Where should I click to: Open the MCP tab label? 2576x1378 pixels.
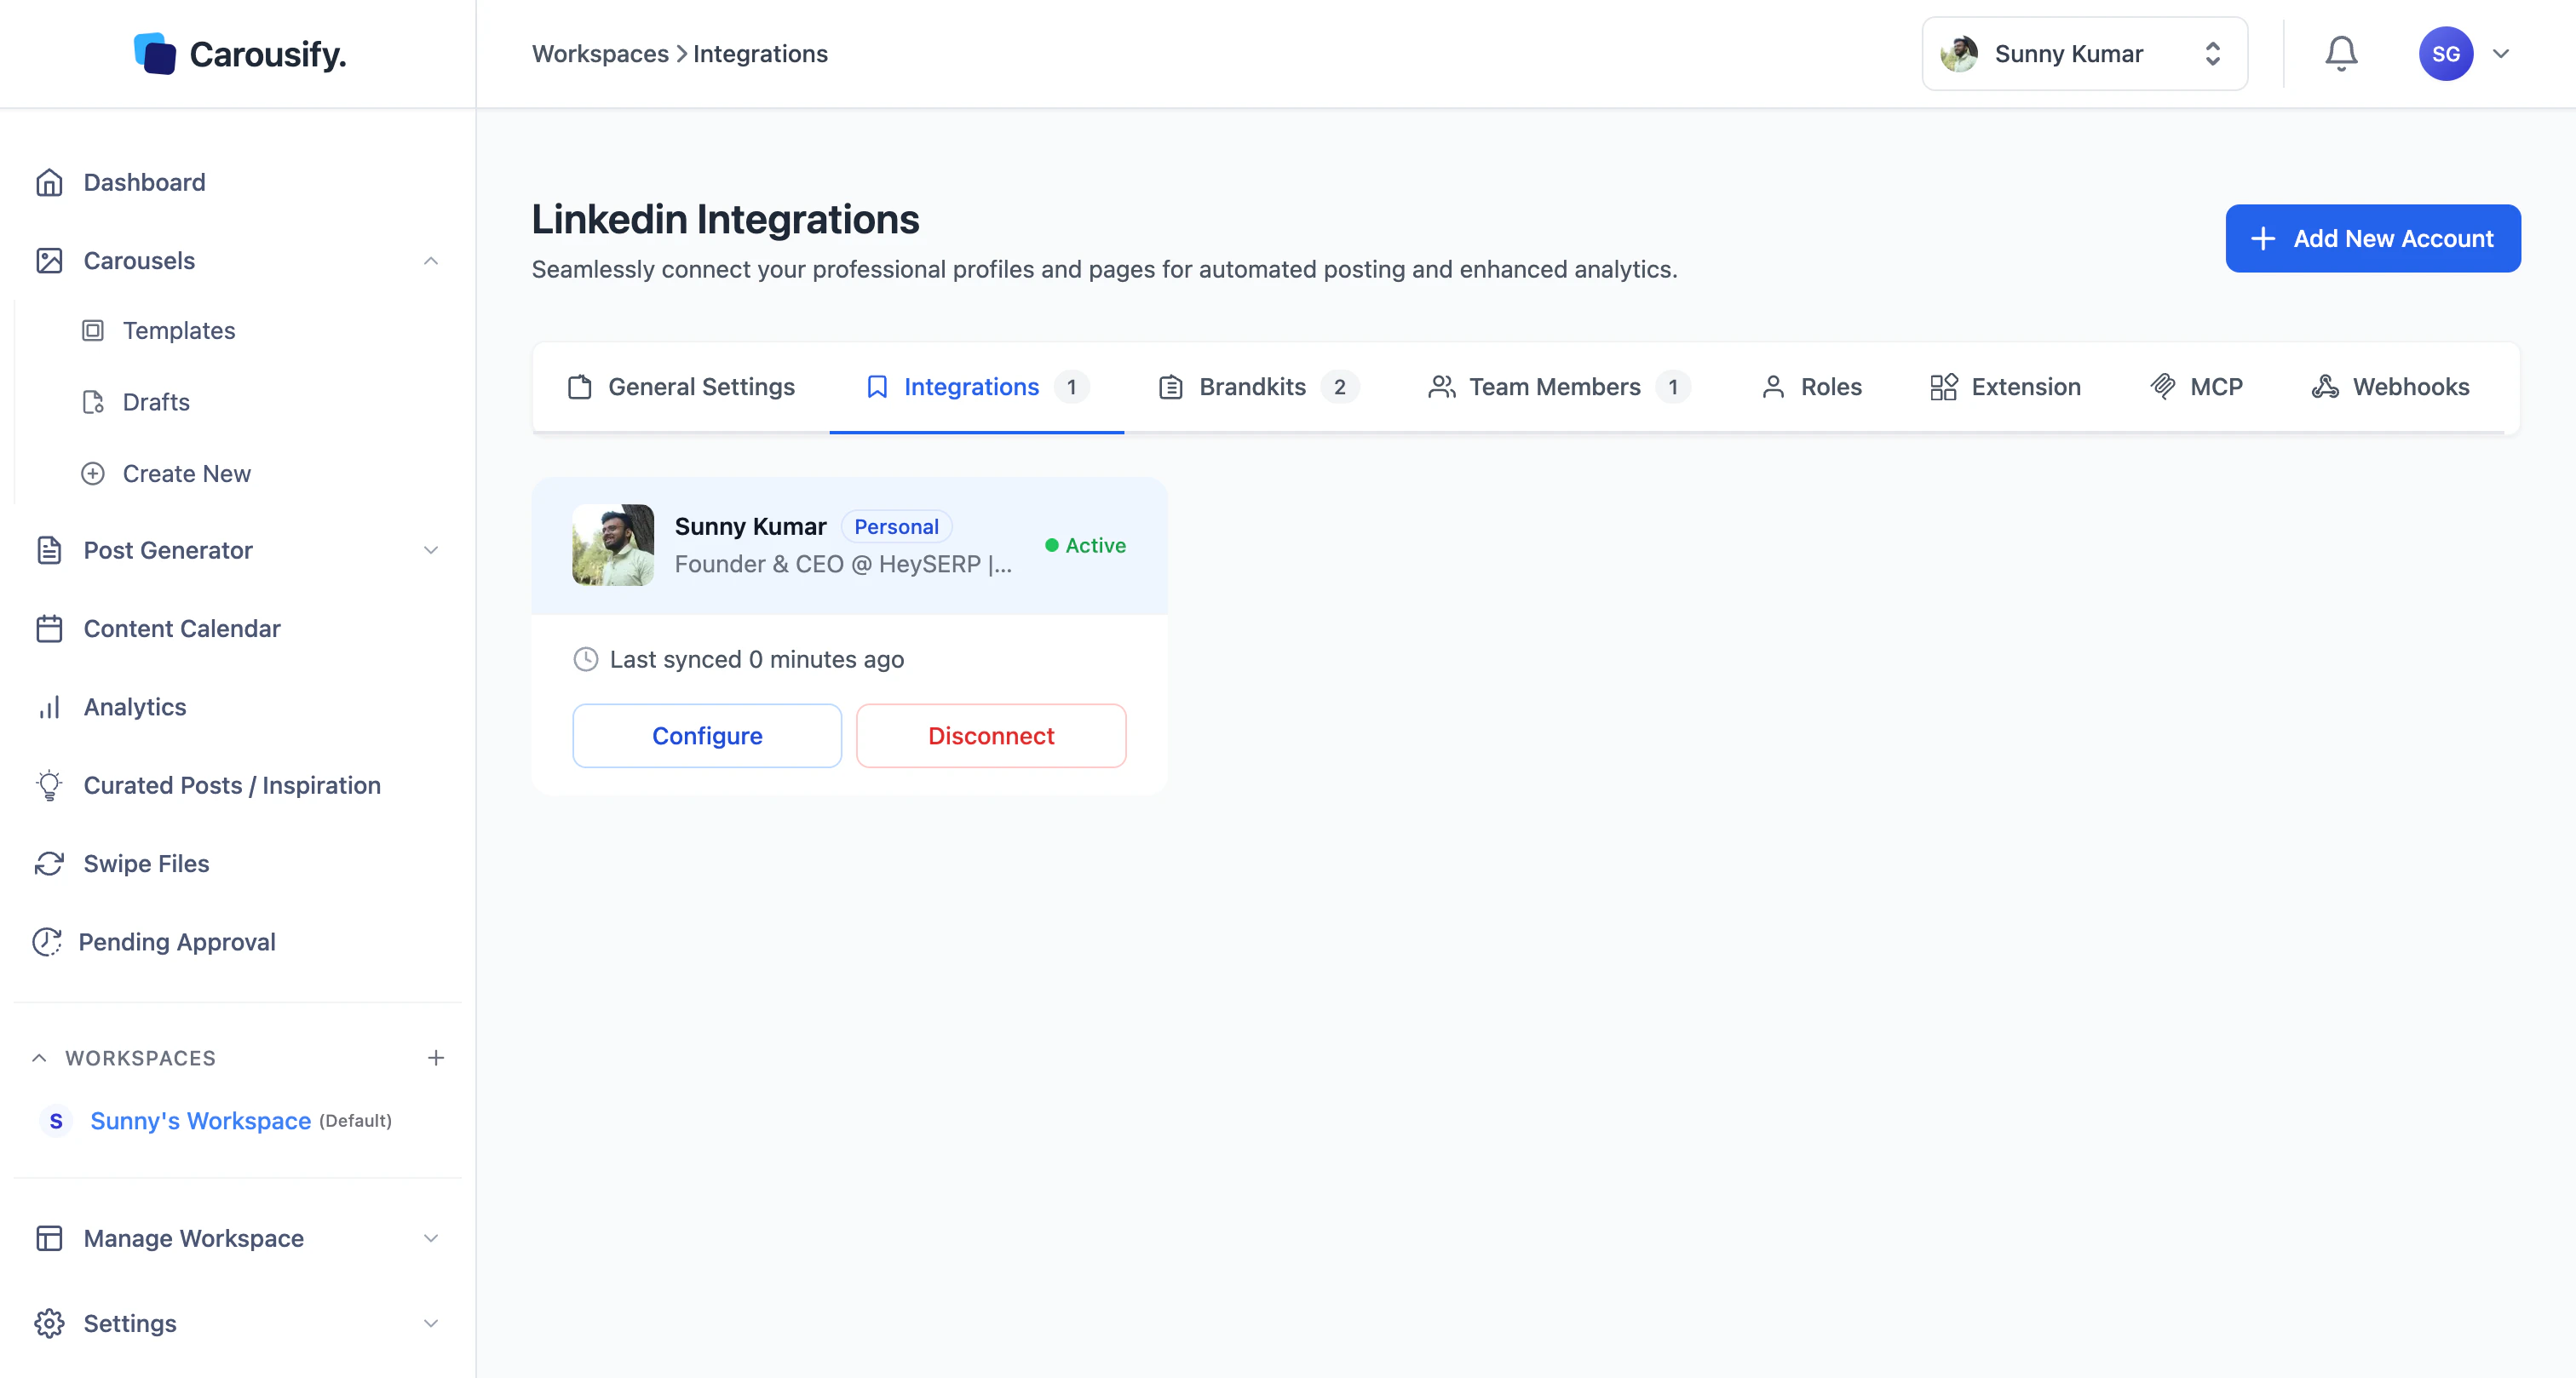click(2216, 387)
